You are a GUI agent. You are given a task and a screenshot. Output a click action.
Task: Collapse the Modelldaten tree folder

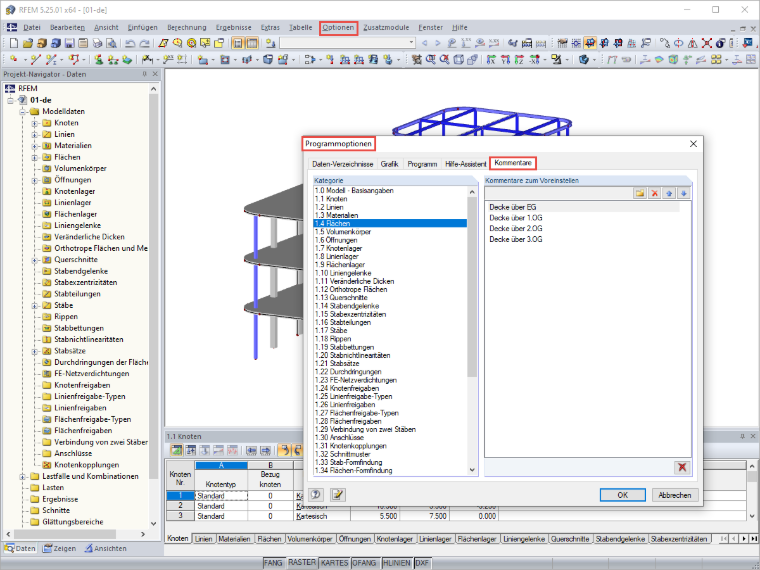click(x=23, y=111)
